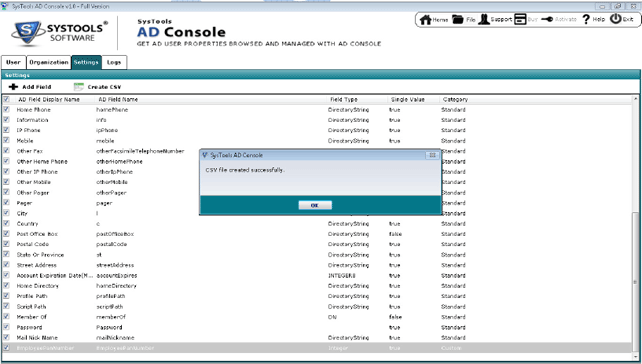
Task: Sort by Single Value column header
Action: (407, 99)
